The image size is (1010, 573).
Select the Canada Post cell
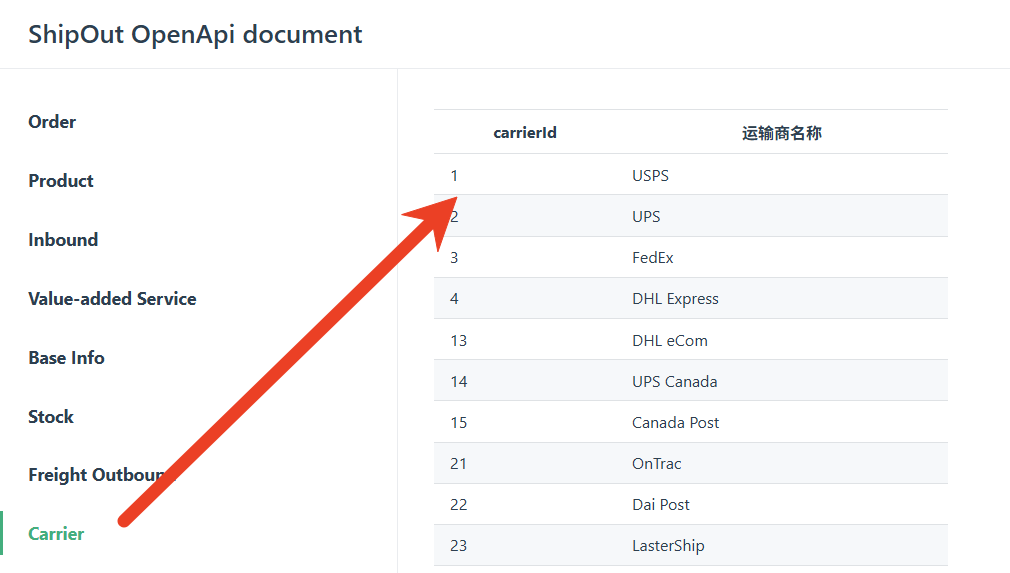(x=675, y=423)
